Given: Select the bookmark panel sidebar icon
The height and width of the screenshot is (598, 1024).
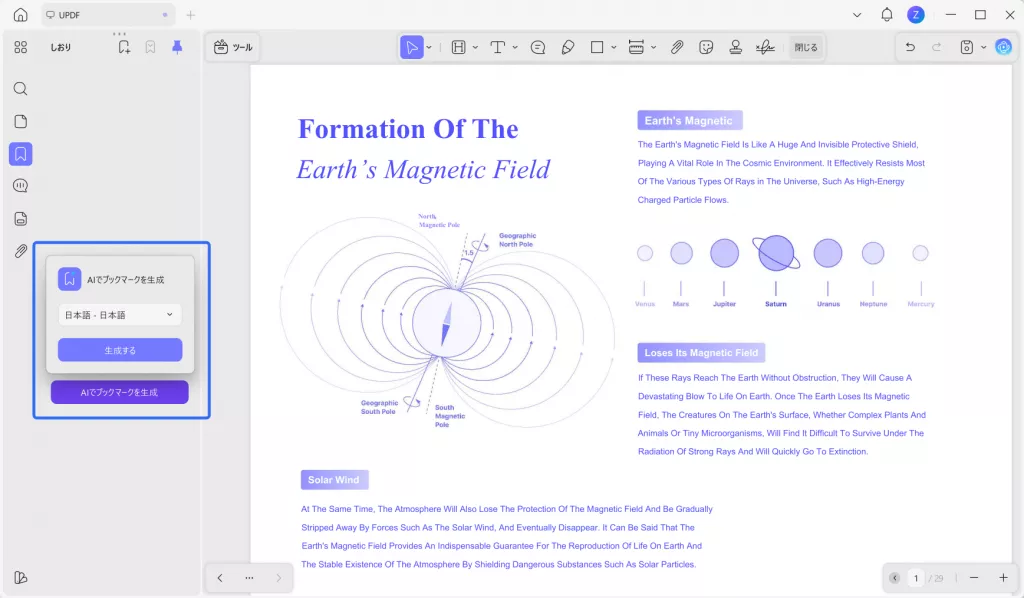Looking at the screenshot, I should 20,154.
